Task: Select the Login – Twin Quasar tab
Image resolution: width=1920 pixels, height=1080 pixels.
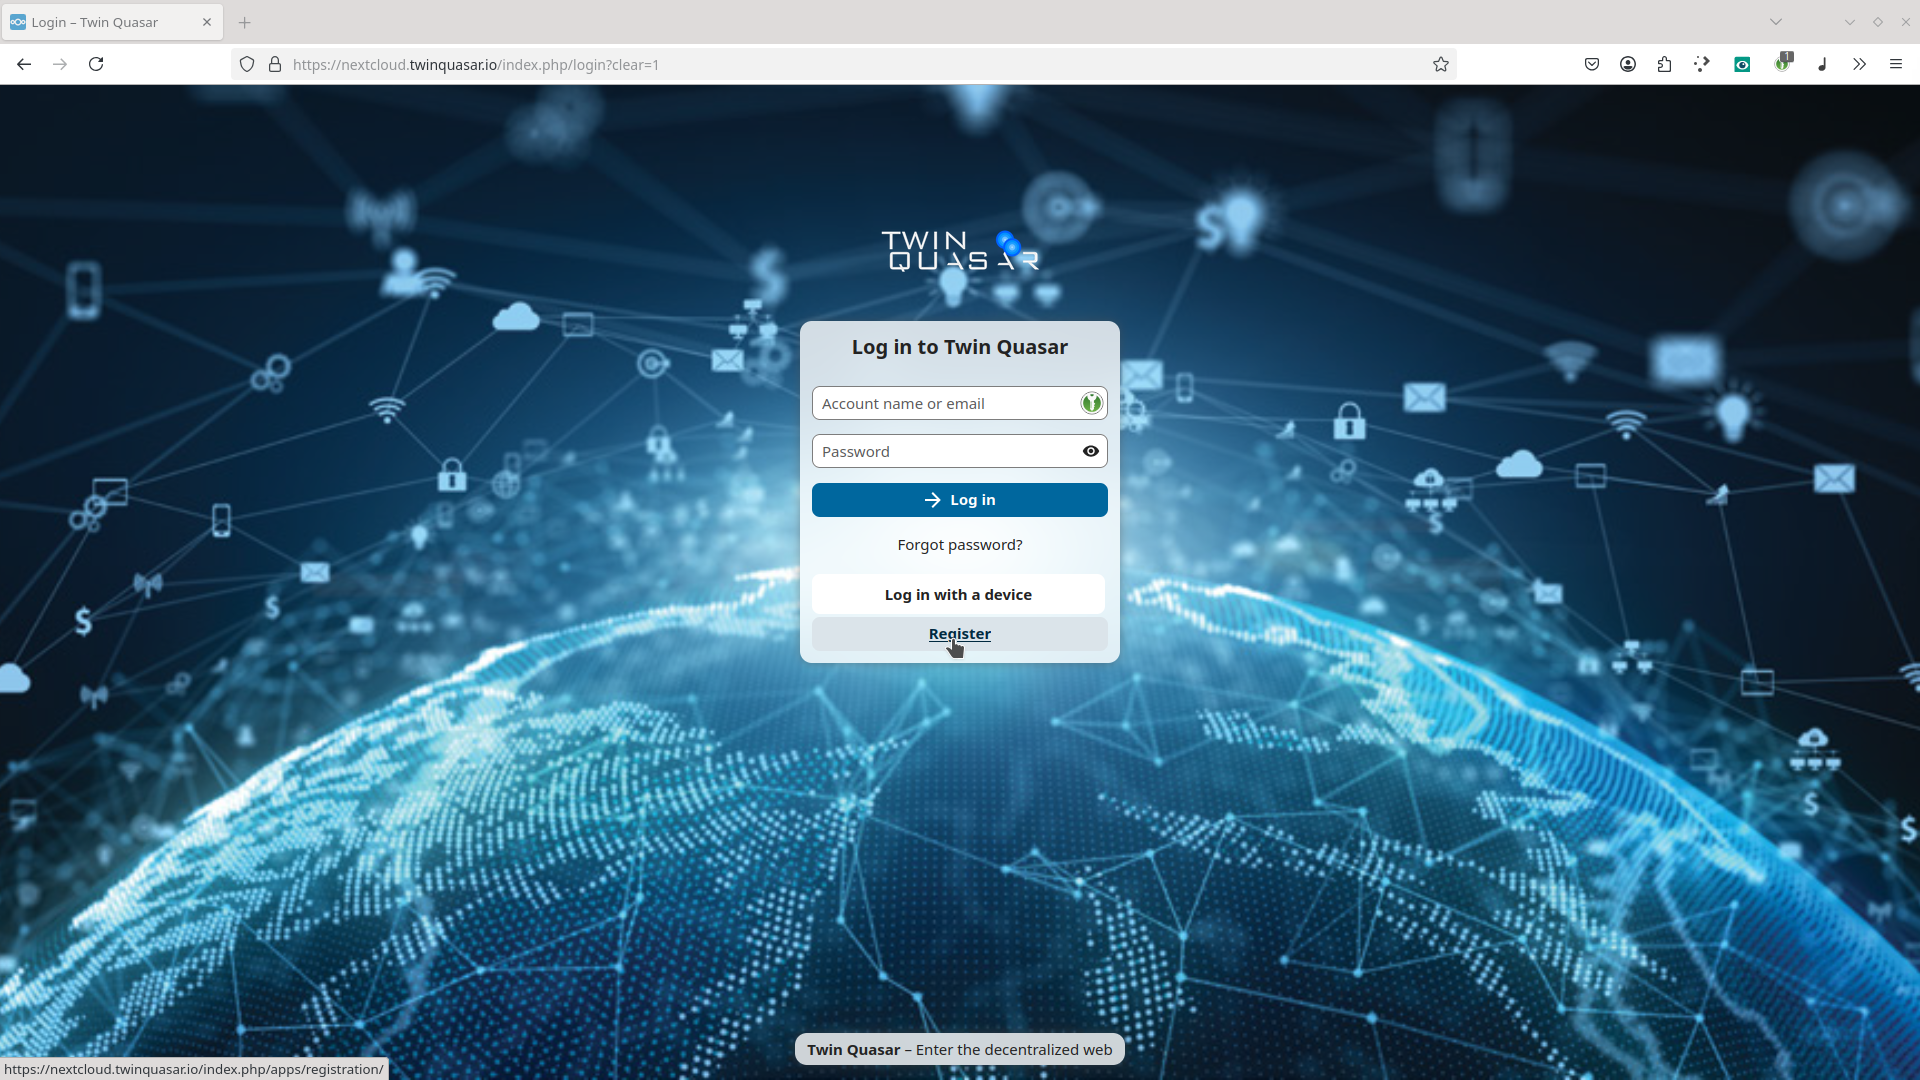Action: 112,22
